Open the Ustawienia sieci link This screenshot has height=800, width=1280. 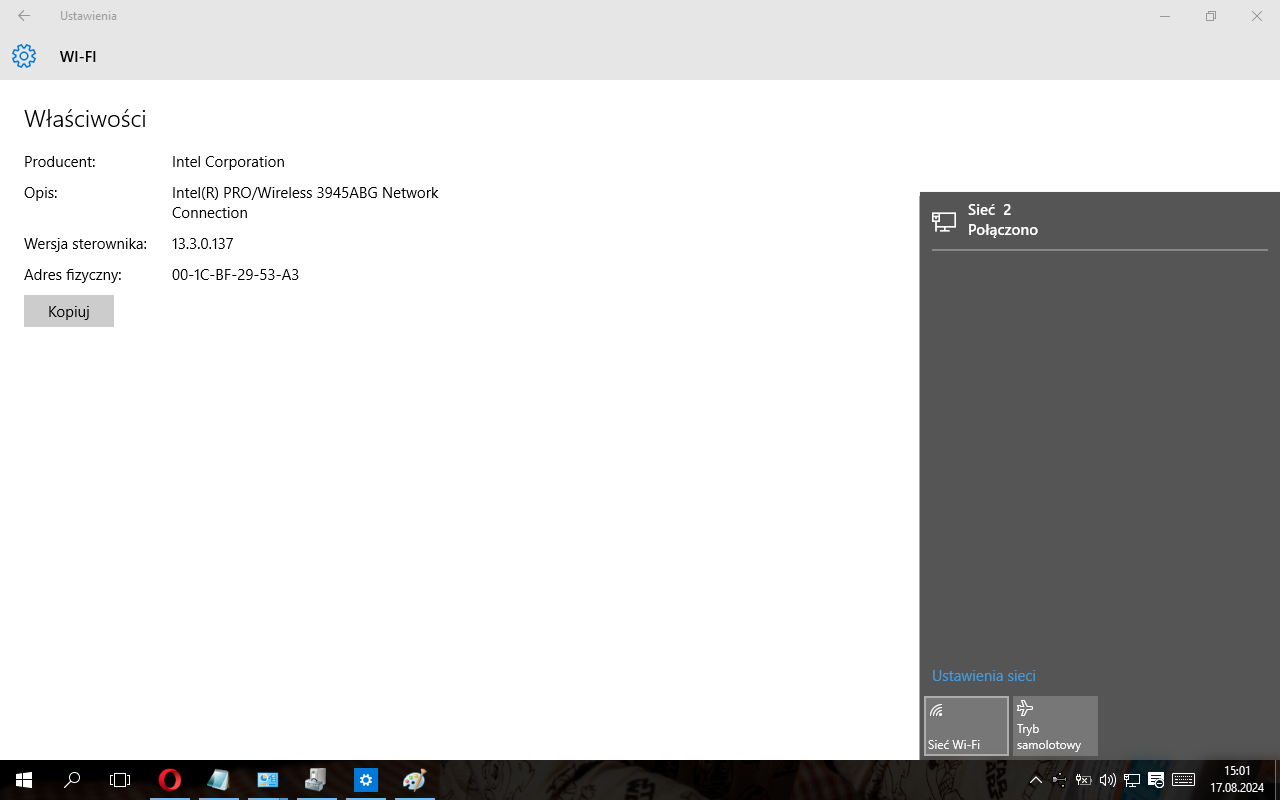[x=984, y=676]
